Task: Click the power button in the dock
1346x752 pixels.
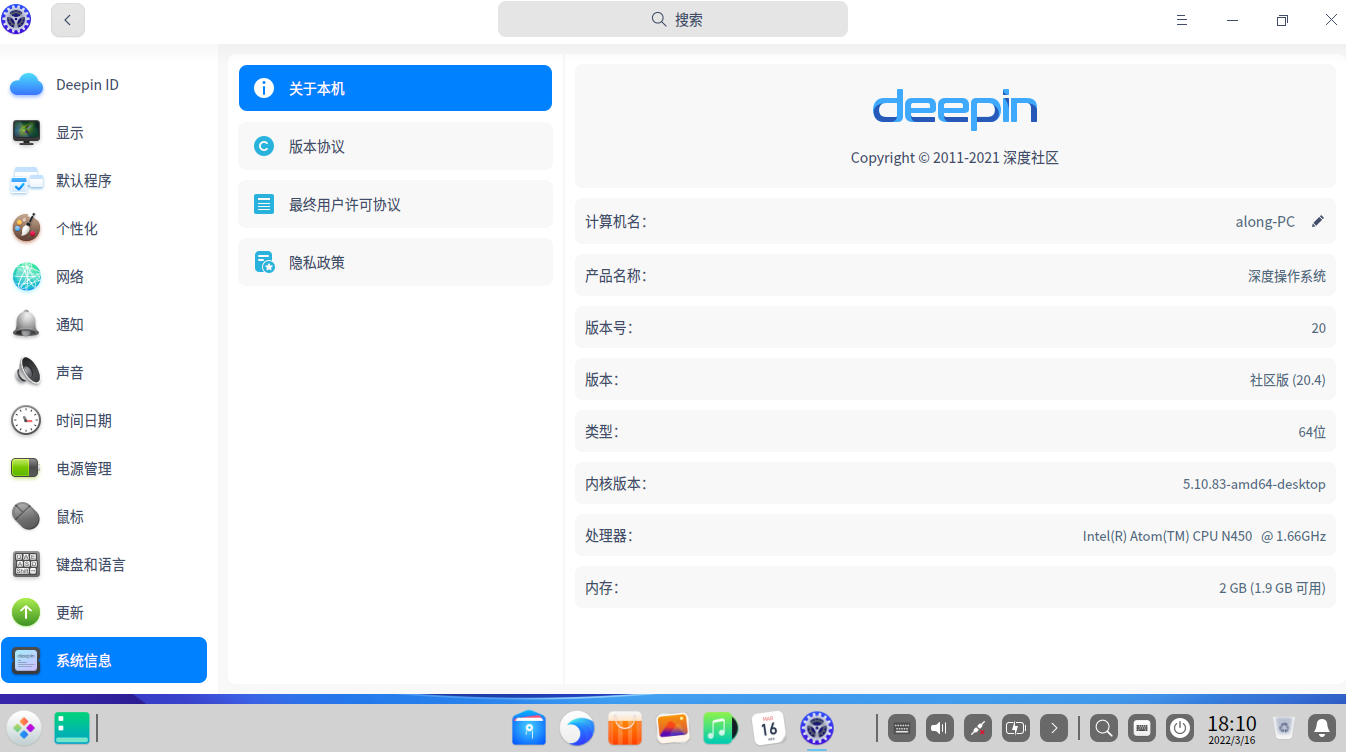Action: point(1181,728)
